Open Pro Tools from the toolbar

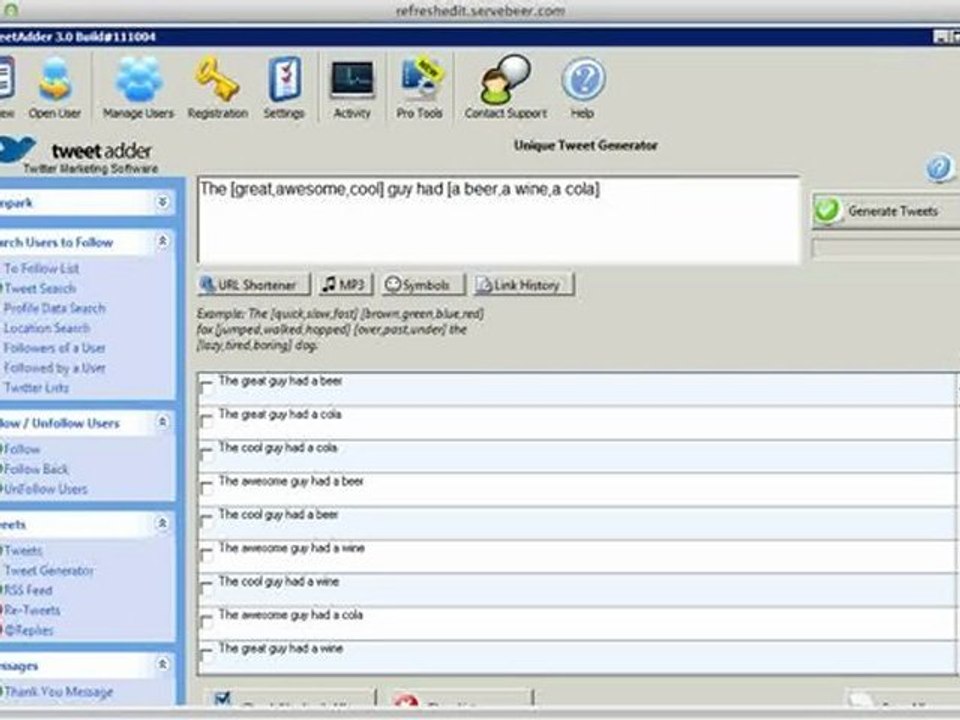pyautogui.click(x=419, y=88)
